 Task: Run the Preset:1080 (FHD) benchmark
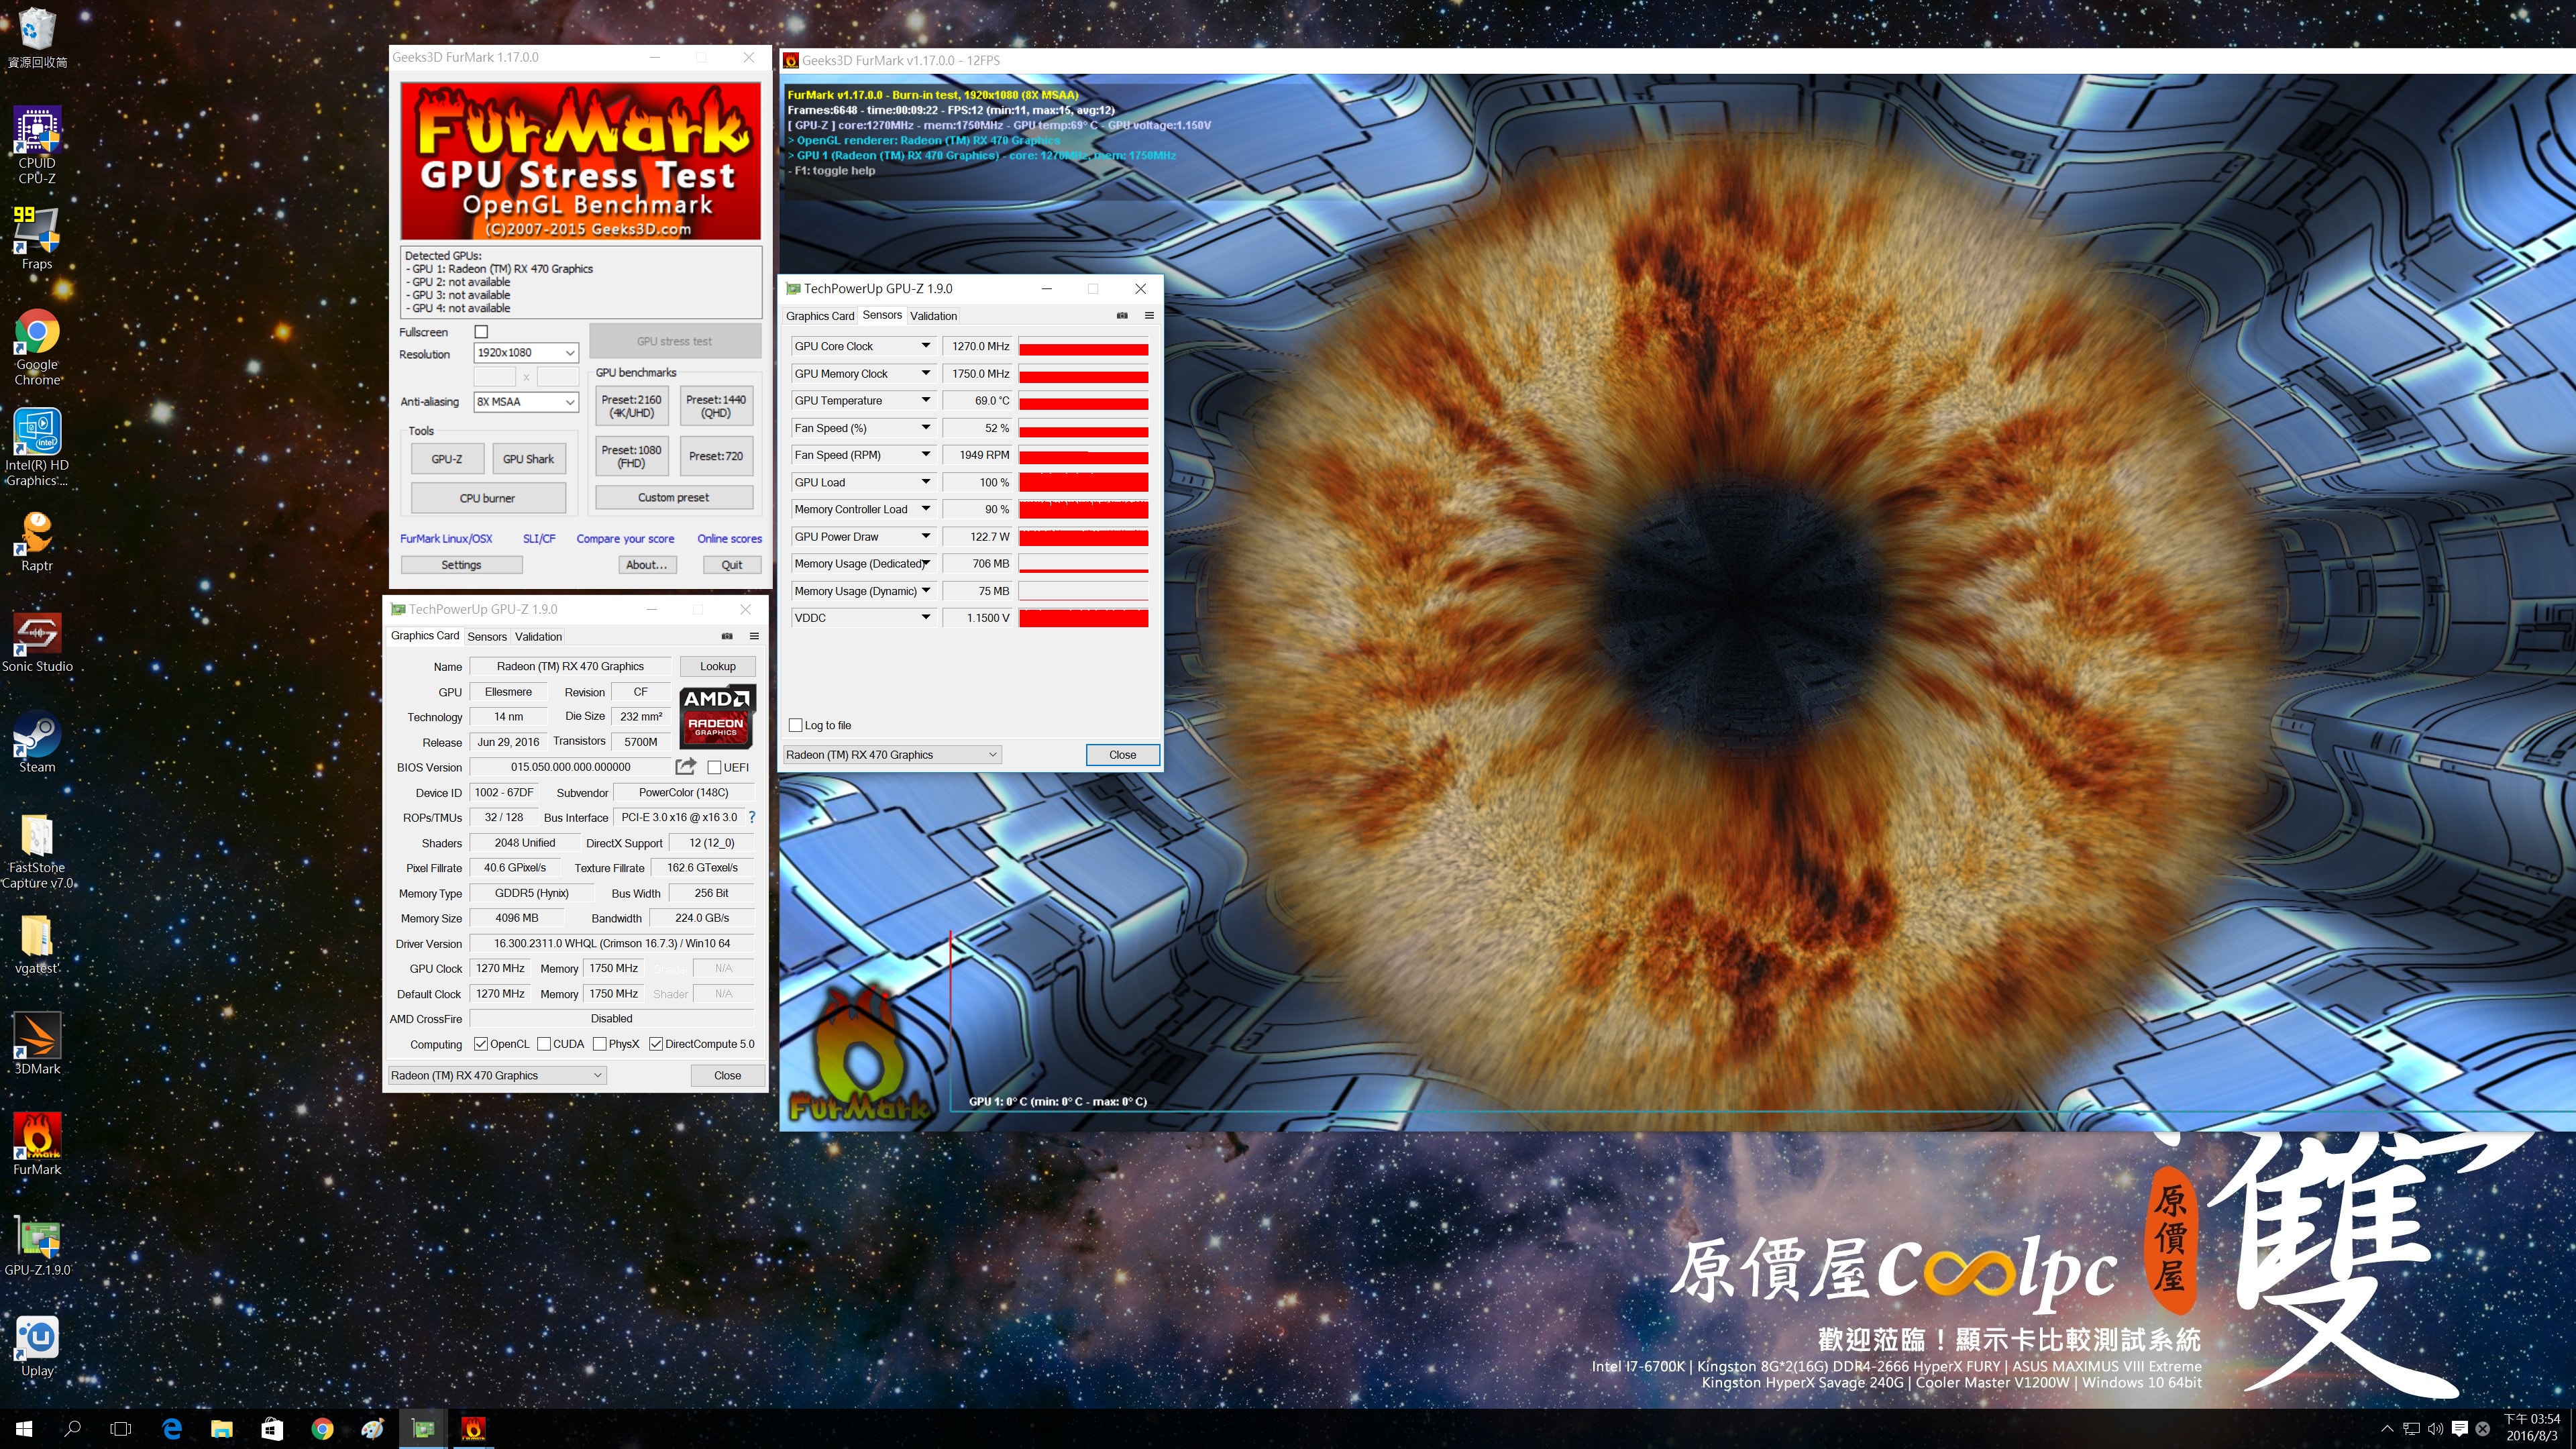pyautogui.click(x=631, y=456)
